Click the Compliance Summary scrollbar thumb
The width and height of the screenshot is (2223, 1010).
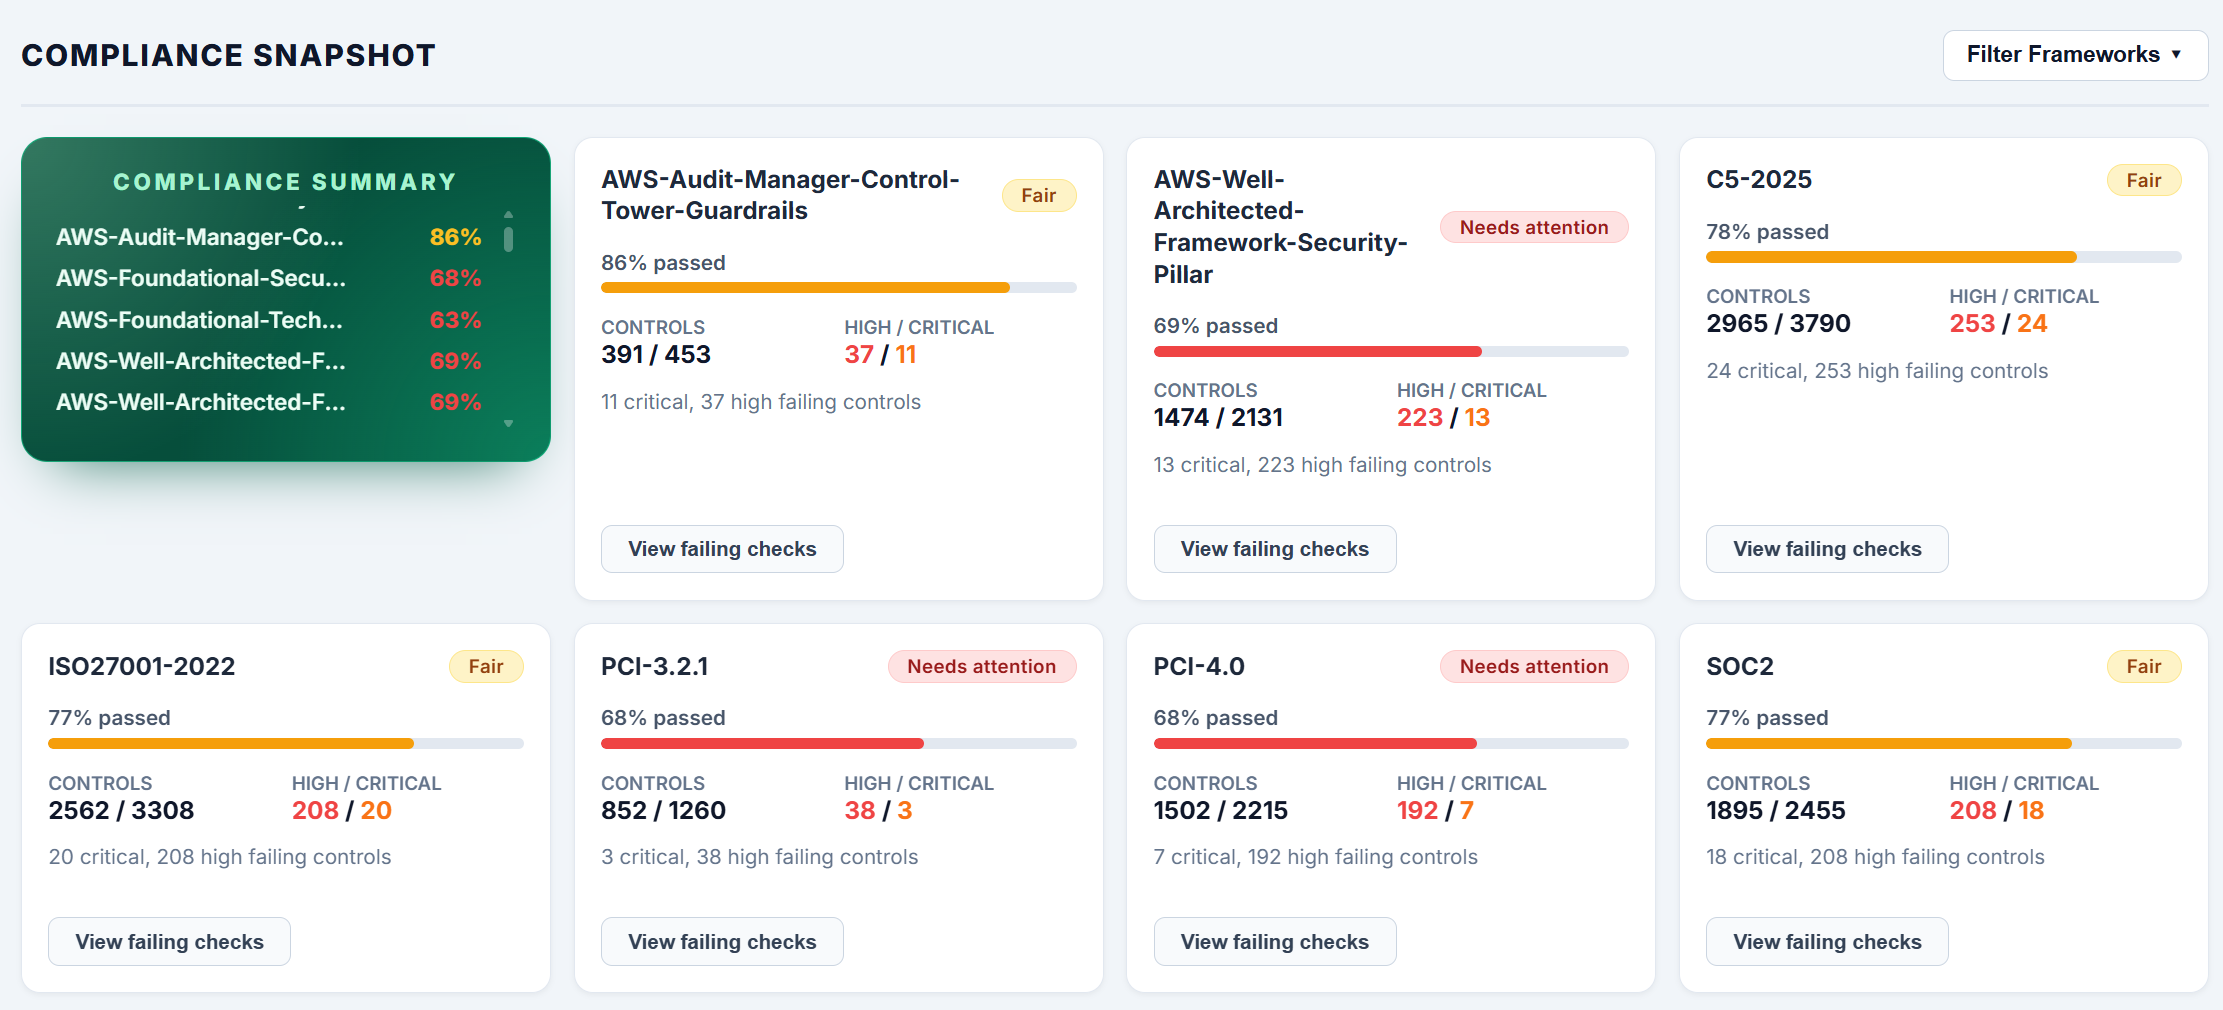click(508, 240)
